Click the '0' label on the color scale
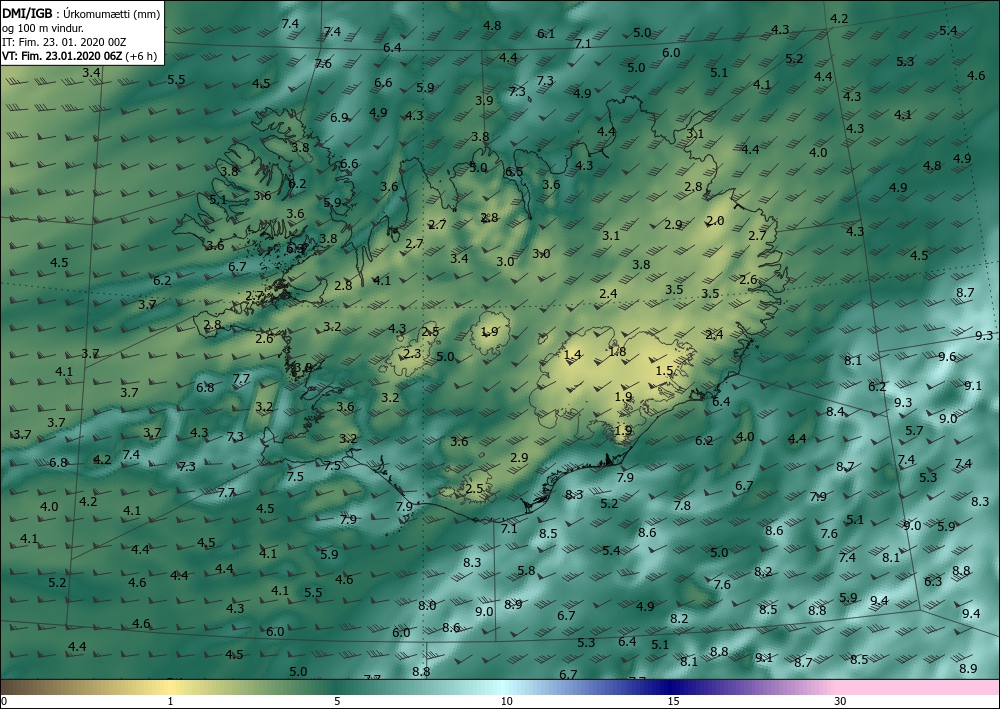 [4, 702]
